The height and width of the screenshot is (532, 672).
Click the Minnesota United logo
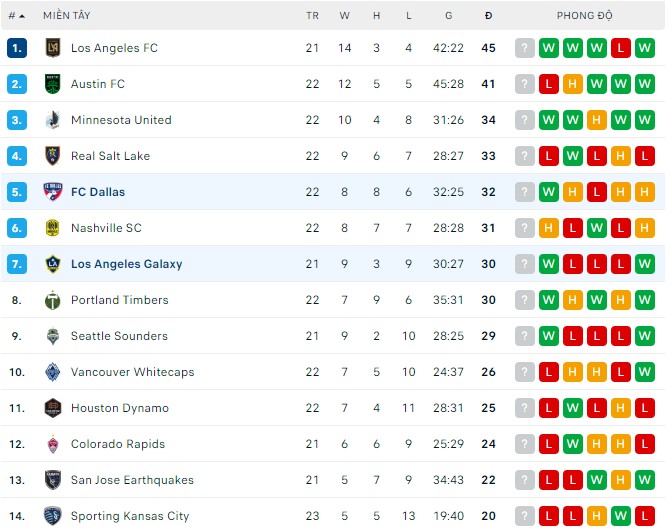tap(53, 120)
